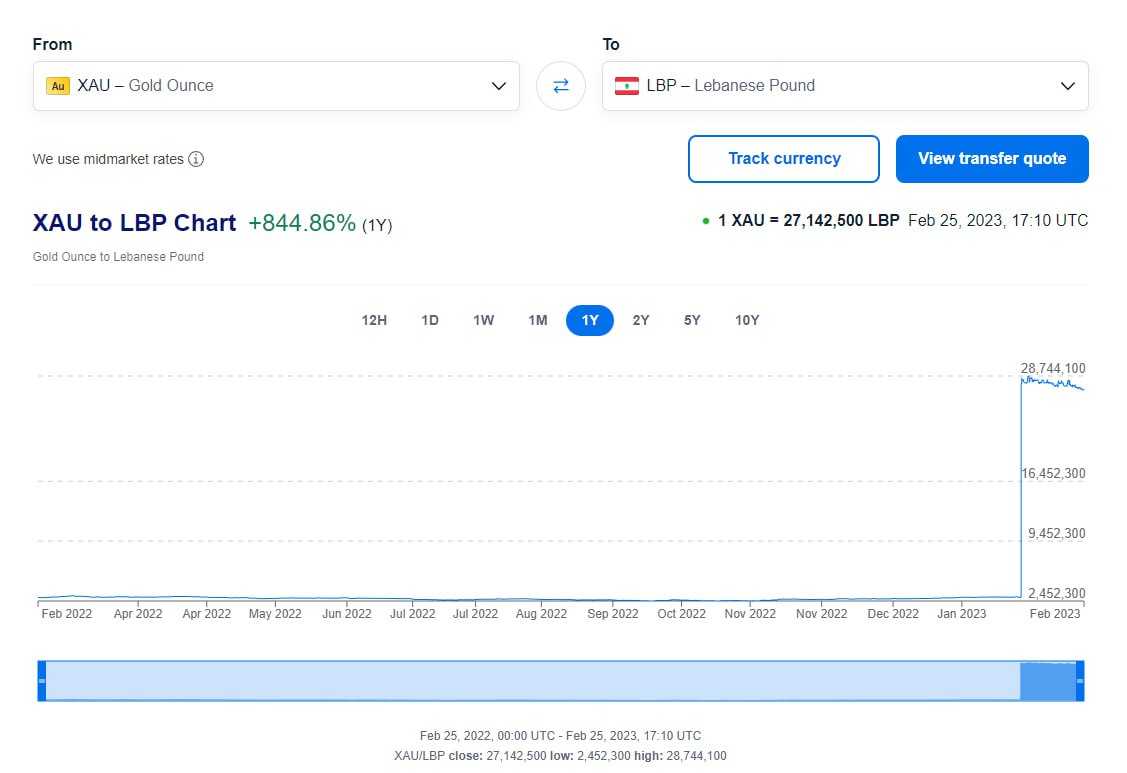Choose the 10Y chart range

[x=747, y=320]
